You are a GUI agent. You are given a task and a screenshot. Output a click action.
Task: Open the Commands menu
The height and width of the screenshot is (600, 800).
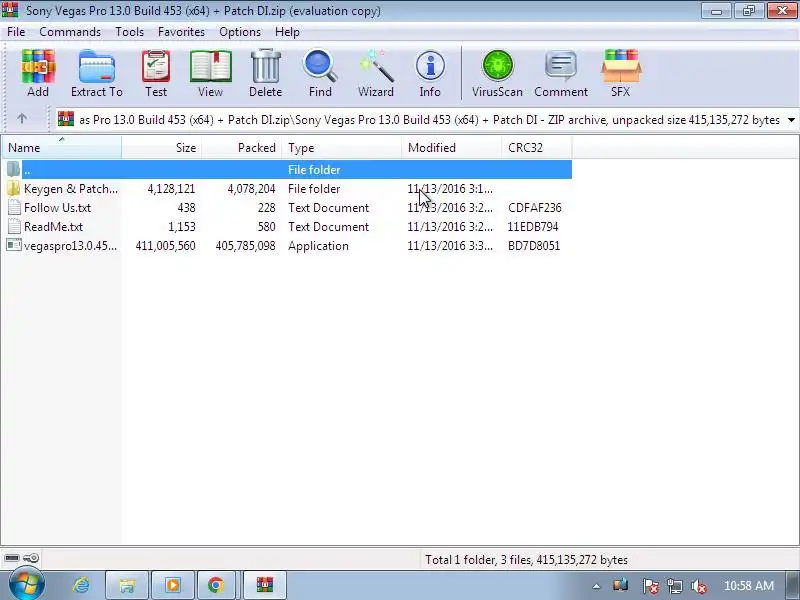pyautogui.click(x=70, y=32)
